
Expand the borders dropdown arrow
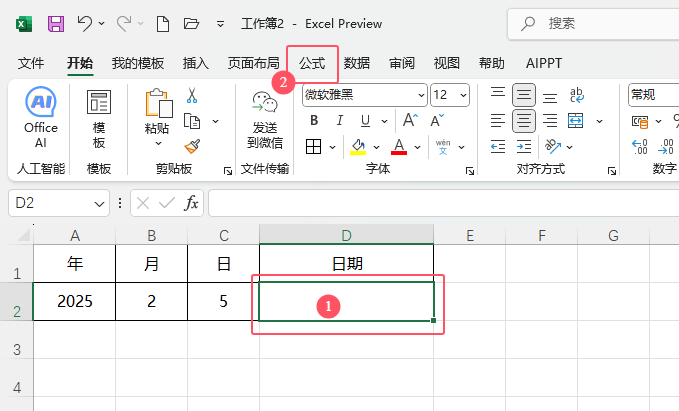click(332, 147)
